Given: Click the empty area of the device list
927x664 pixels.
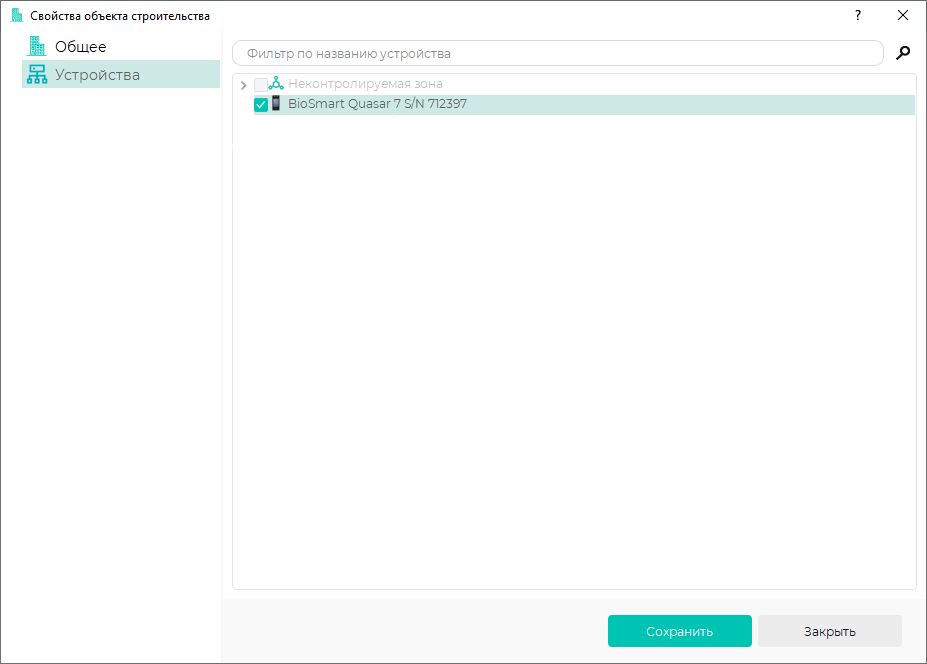Looking at the screenshot, I should click(573, 350).
